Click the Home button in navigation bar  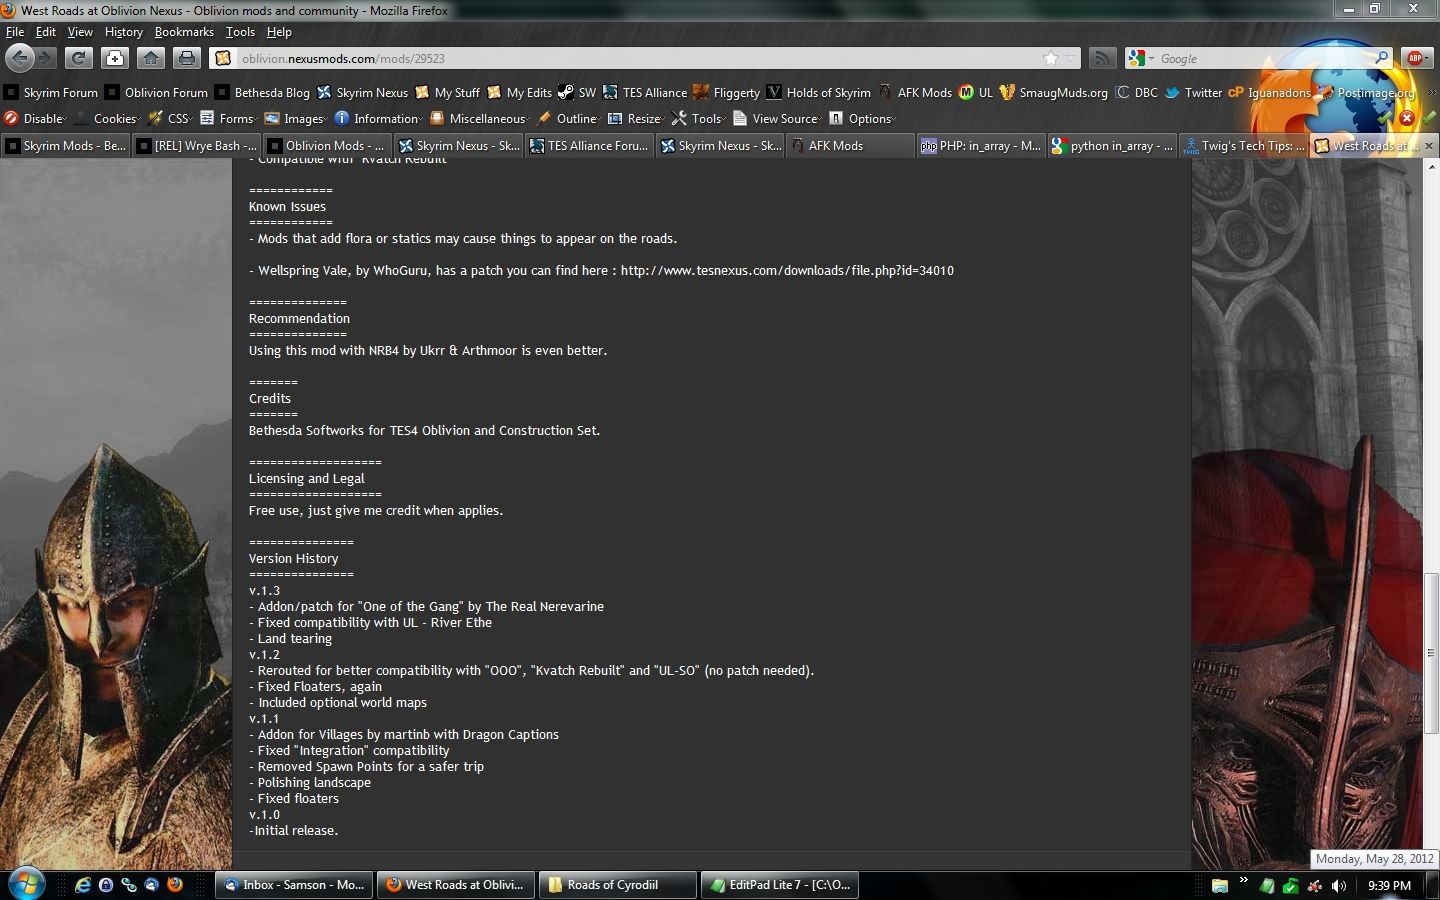(151, 58)
